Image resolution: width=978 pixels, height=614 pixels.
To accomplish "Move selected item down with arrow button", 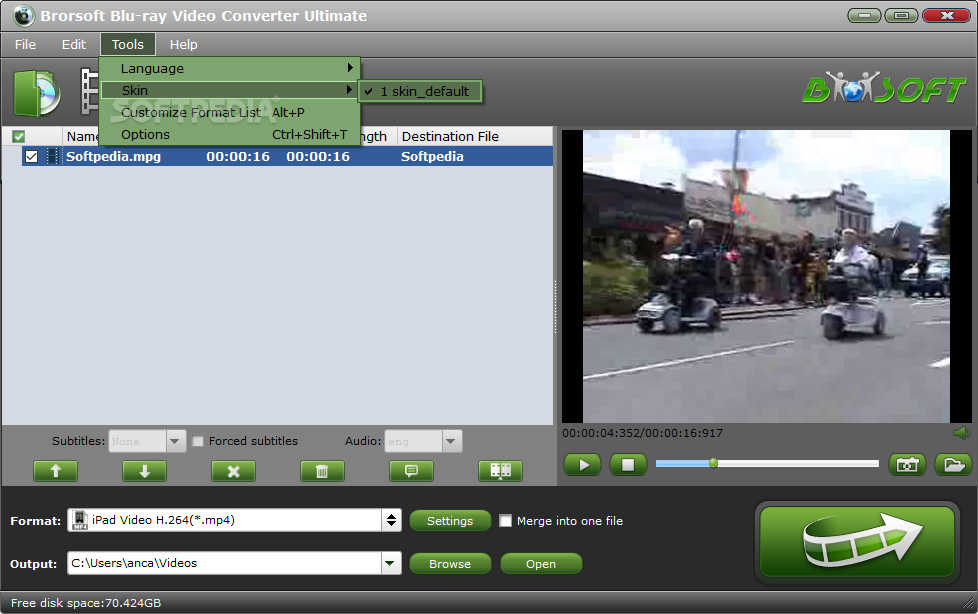I will click(145, 471).
